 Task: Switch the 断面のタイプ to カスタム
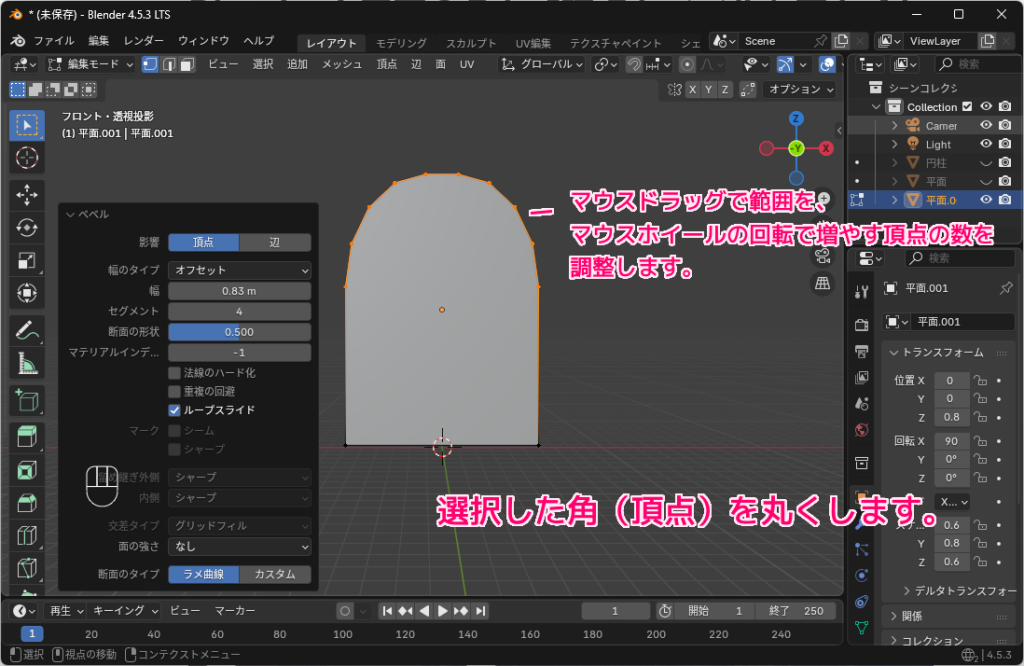point(276,573)
